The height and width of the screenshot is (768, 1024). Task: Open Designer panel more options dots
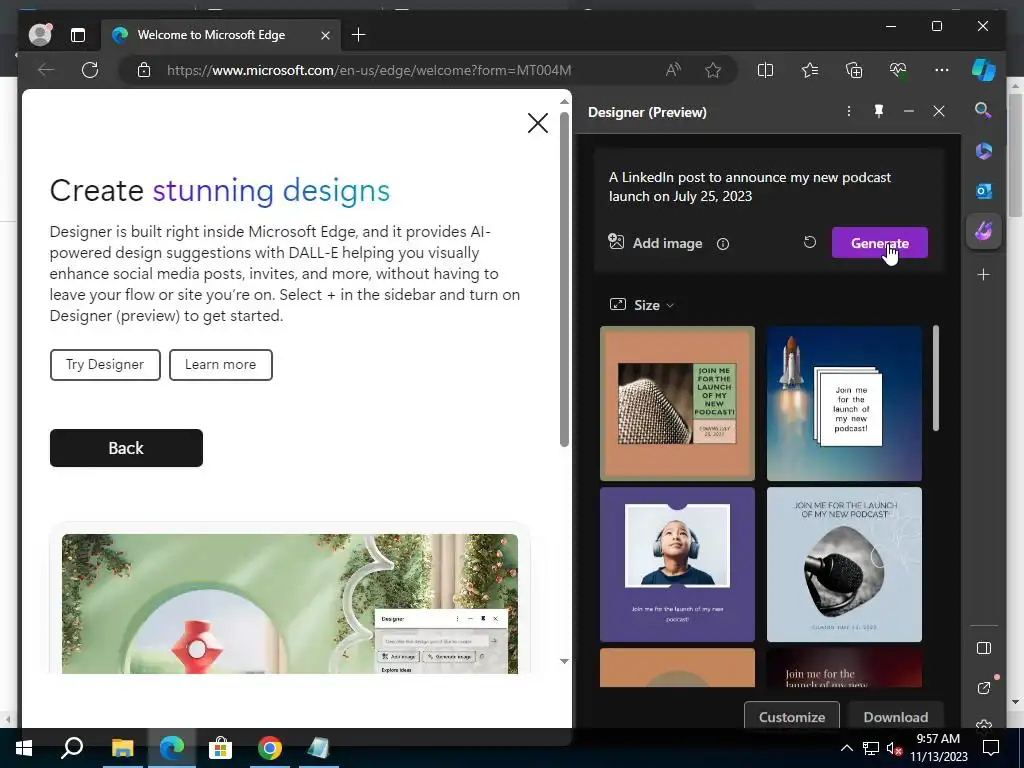849,112
